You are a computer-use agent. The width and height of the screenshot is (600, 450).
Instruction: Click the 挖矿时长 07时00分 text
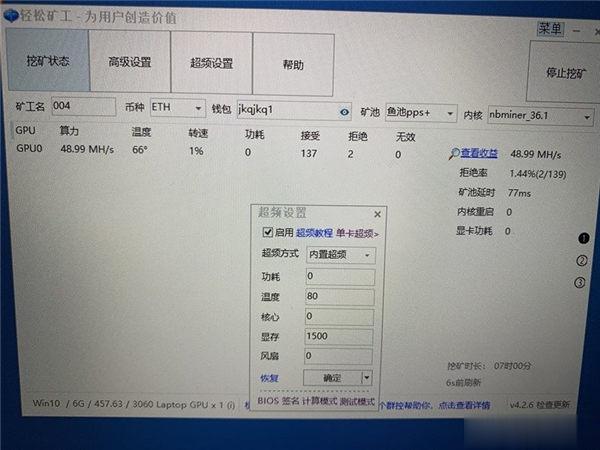click(x=489, y=366)
